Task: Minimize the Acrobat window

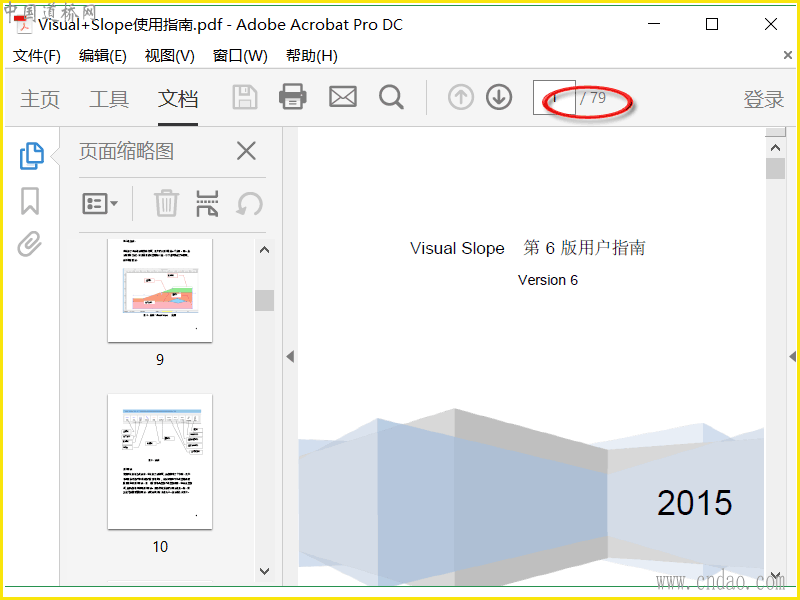Action: click(x=654, y=24)
